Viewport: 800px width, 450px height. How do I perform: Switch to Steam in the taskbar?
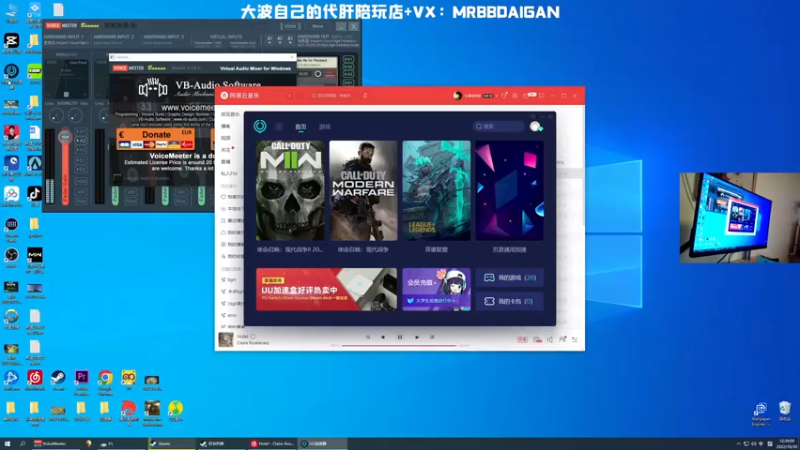[171, 443]
